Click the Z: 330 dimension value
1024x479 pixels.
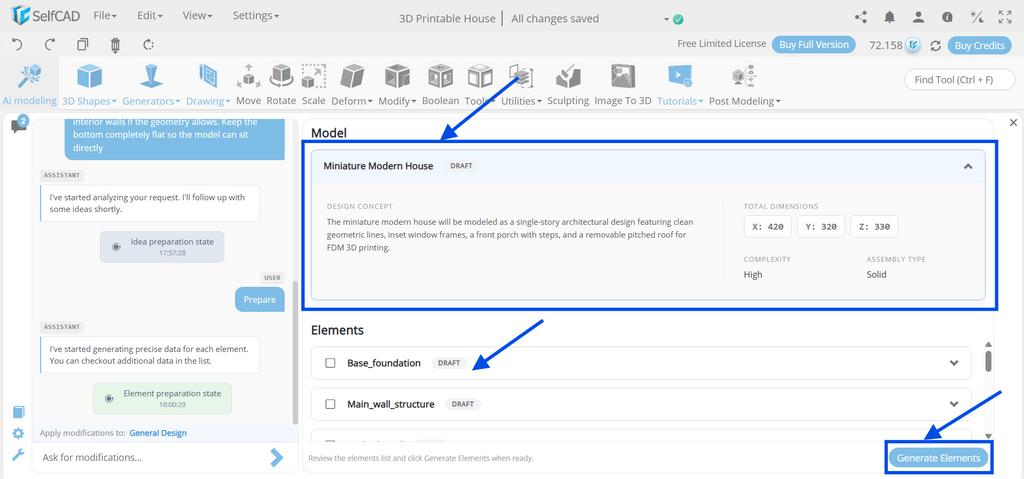click(874, 227)
